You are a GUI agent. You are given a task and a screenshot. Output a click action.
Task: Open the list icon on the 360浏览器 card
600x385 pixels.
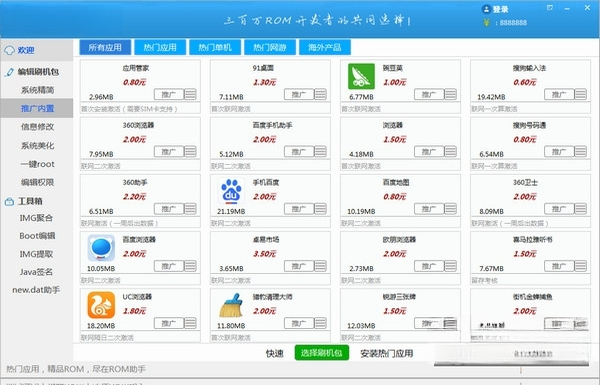(190, 151)
